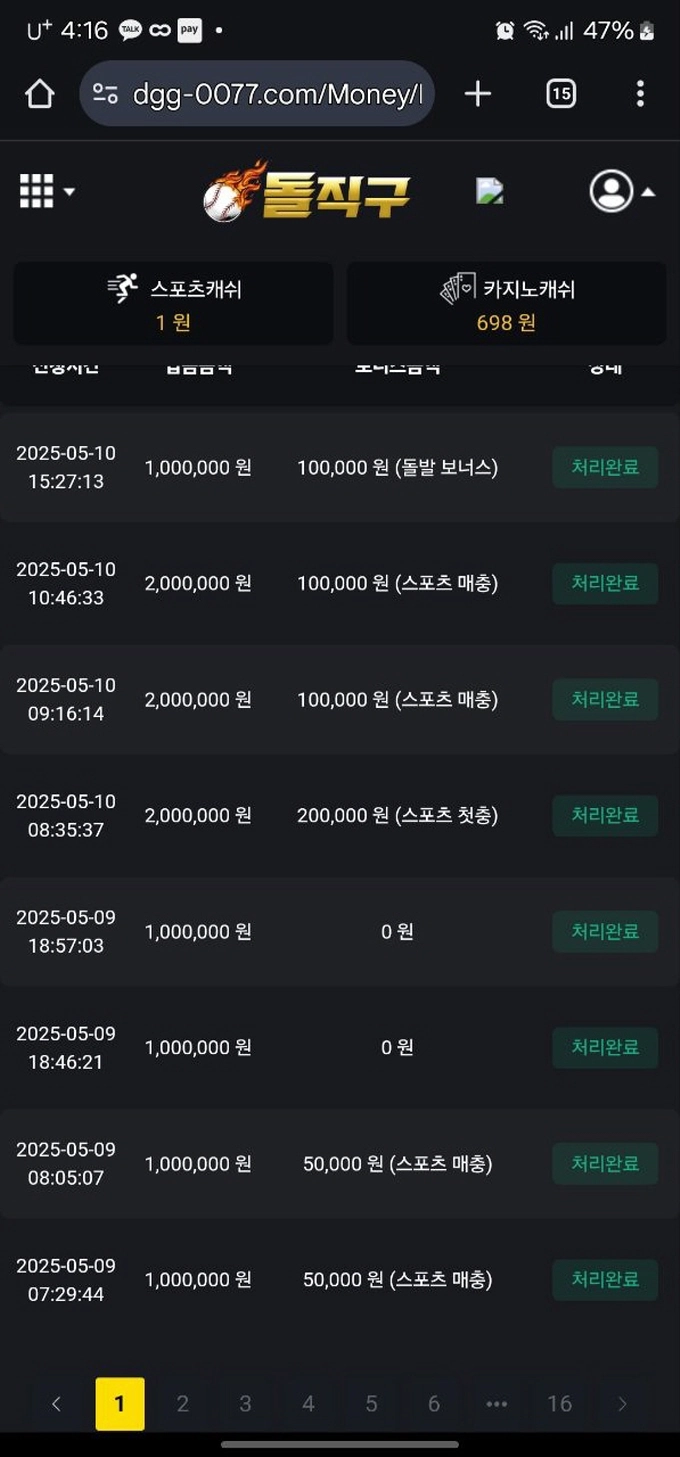
Task: Tap the browser home icon
Action: (39, 94)
